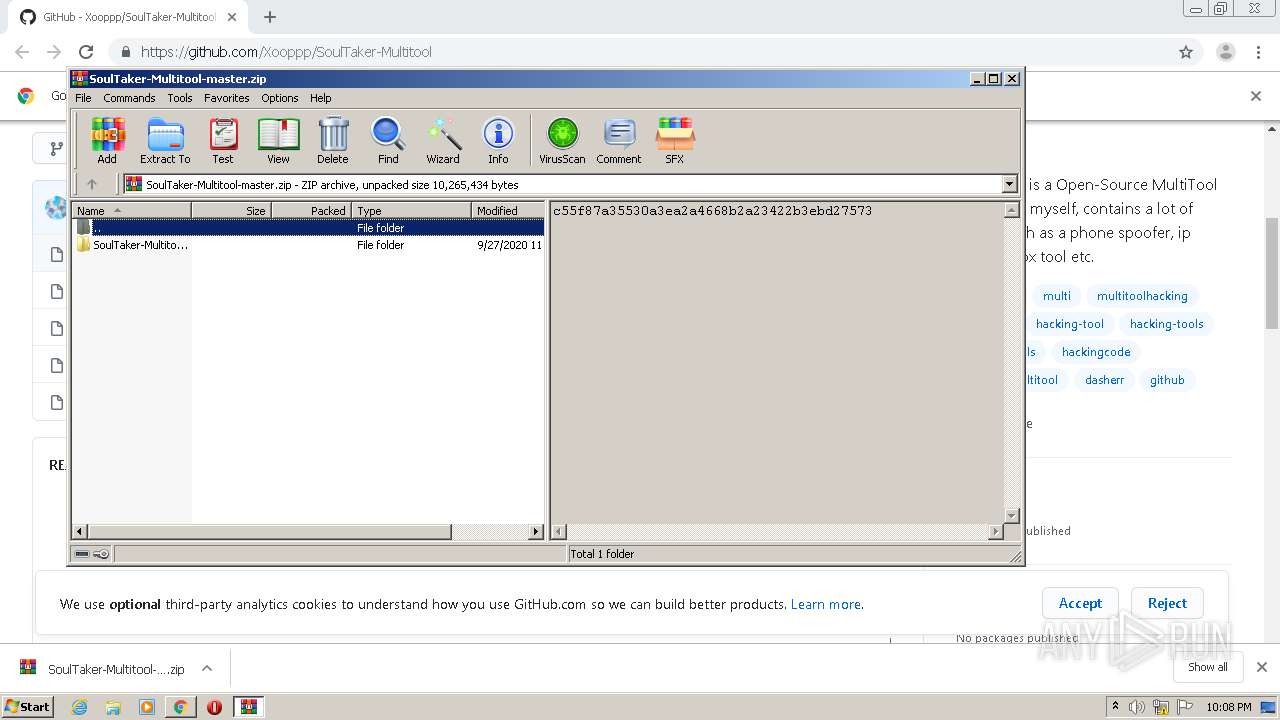This screenshot has width=1280, height=720.
Task: Open the dasherr topic tag
Action: [x=1104, y=379]
